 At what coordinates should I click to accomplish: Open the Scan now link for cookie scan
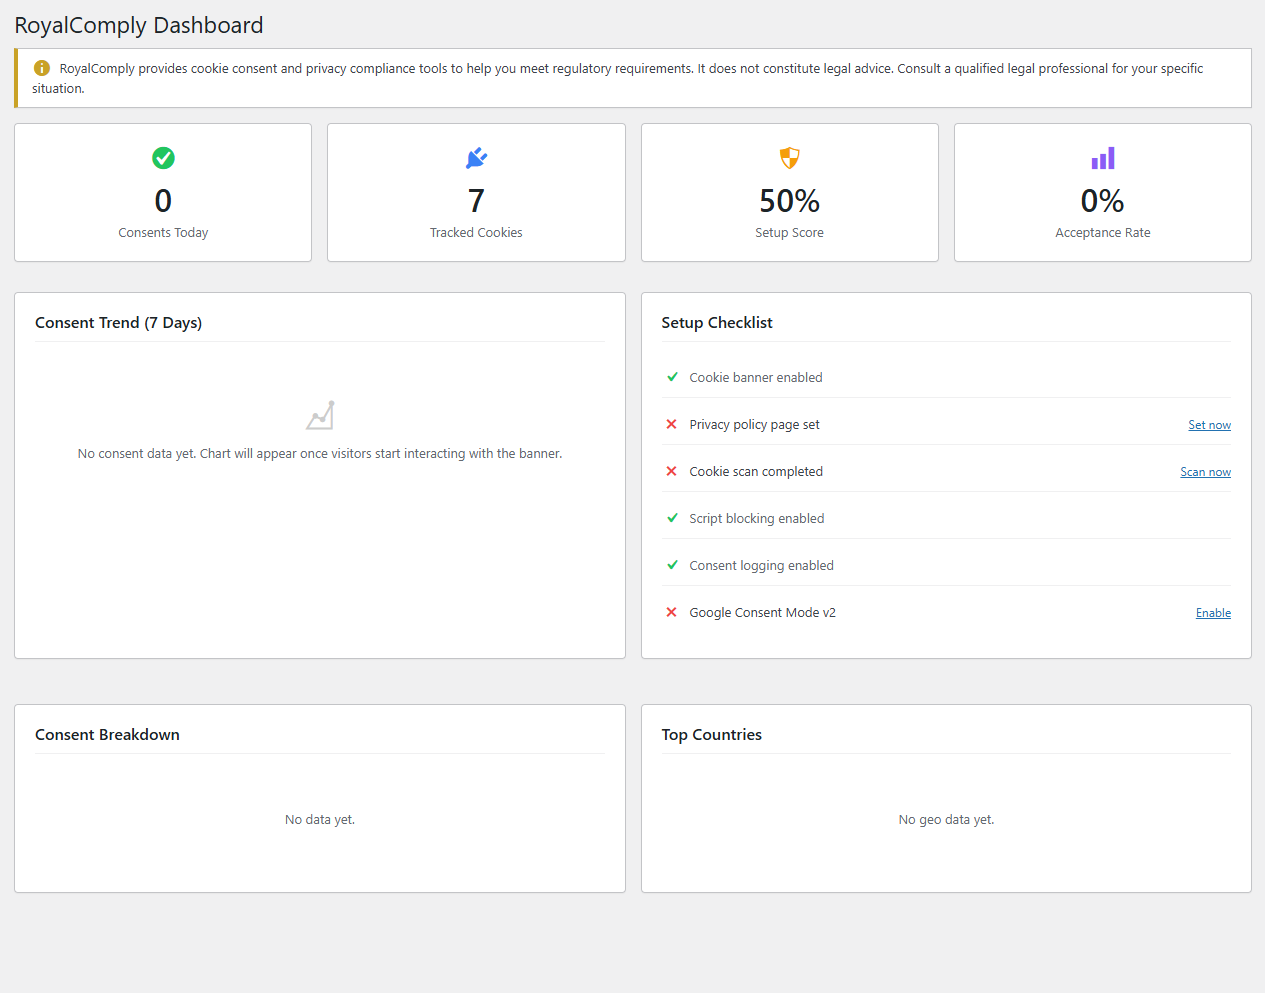point(1205,472)
